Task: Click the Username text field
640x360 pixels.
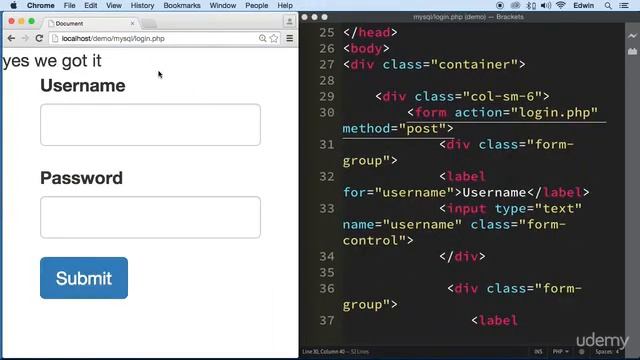Action: click(150, 124)
